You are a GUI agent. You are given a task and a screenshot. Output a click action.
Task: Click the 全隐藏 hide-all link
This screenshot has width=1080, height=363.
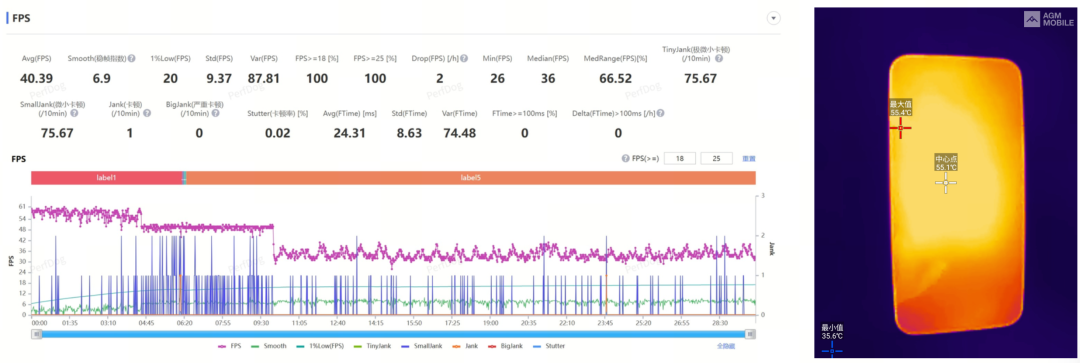[x=727, y=346]
